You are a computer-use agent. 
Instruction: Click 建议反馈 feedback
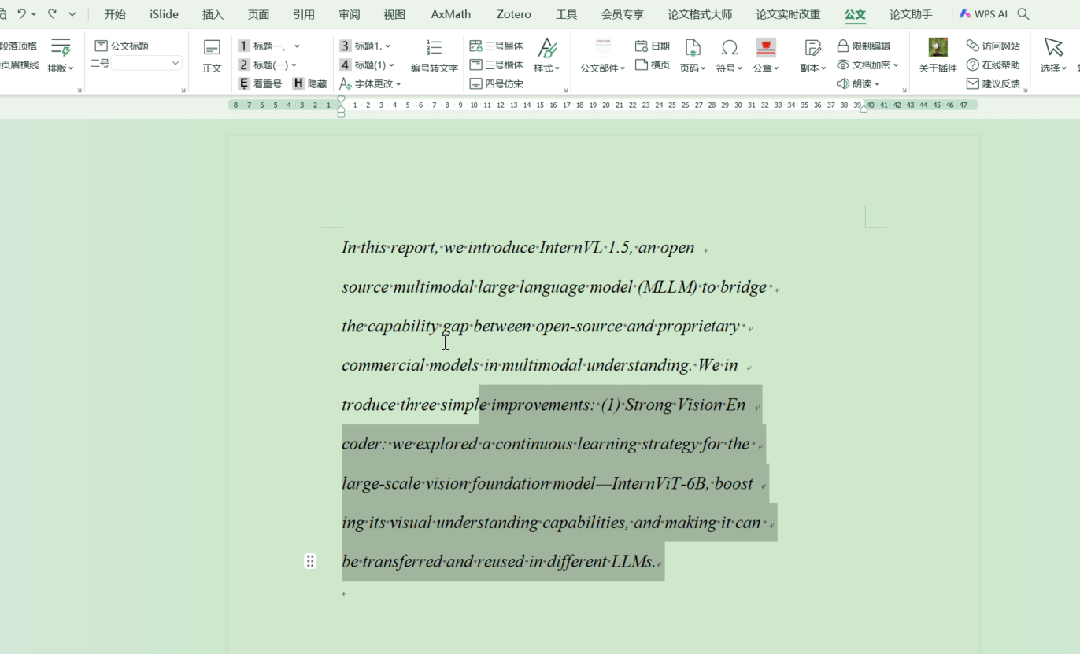click(x=993, y=83)
